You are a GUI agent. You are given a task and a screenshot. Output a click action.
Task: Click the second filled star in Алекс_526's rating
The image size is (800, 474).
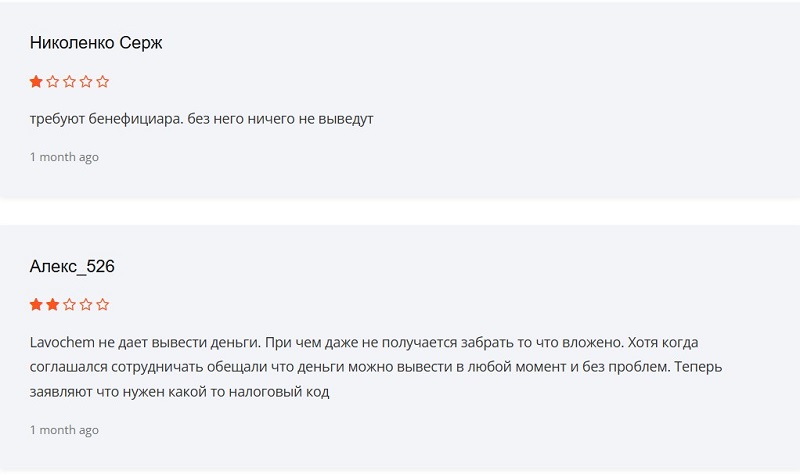pyautogui.click(x=53, y=304)
